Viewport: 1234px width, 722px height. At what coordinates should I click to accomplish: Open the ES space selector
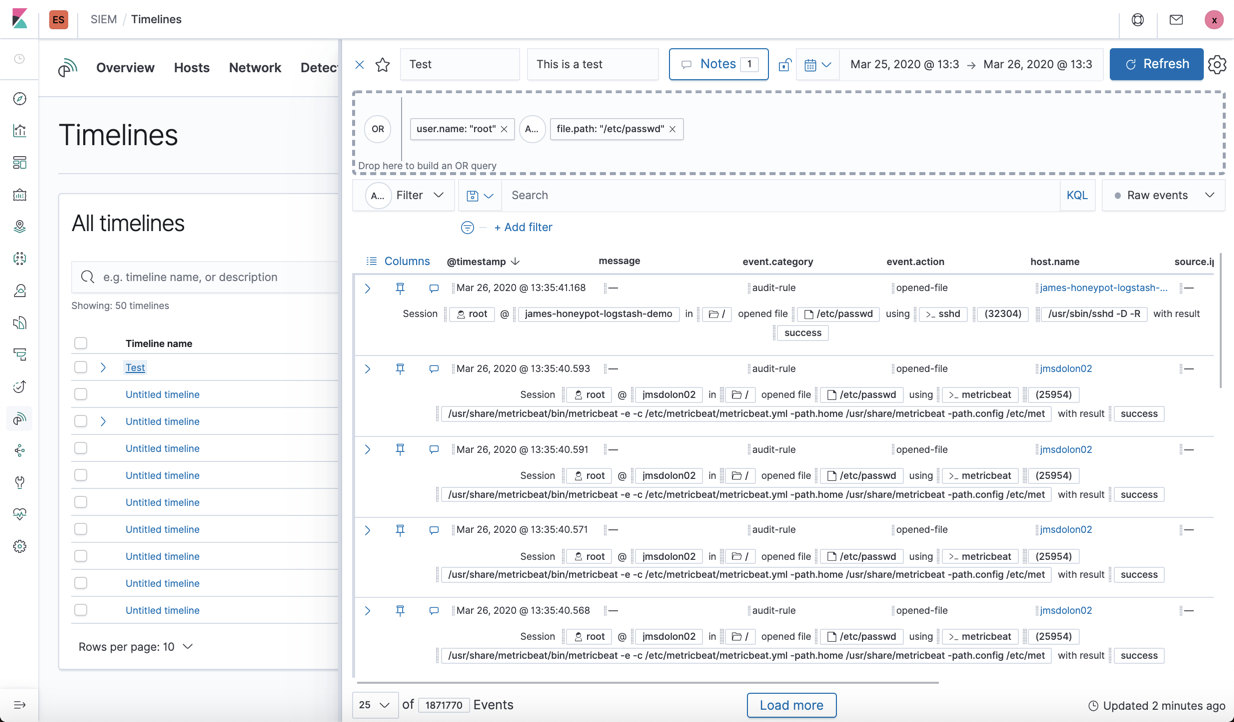(x=59, y=20)
